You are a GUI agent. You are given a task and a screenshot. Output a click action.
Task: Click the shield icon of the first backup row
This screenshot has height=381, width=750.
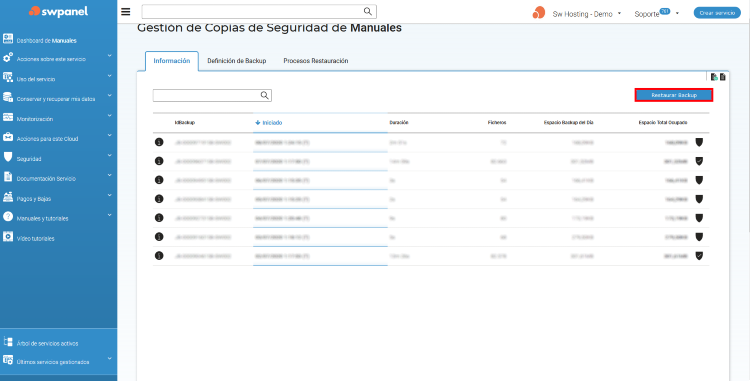tap(699, 142)
